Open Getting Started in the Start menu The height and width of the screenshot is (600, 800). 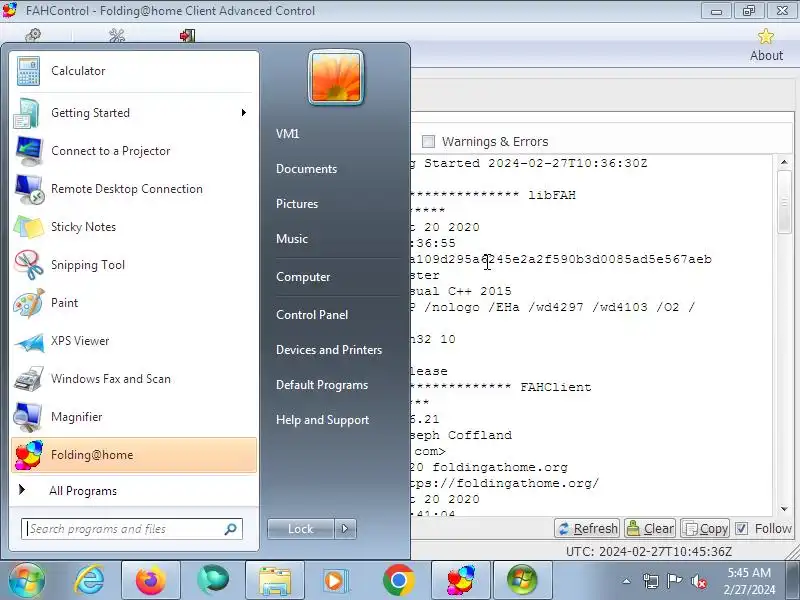tap(133, 113)
